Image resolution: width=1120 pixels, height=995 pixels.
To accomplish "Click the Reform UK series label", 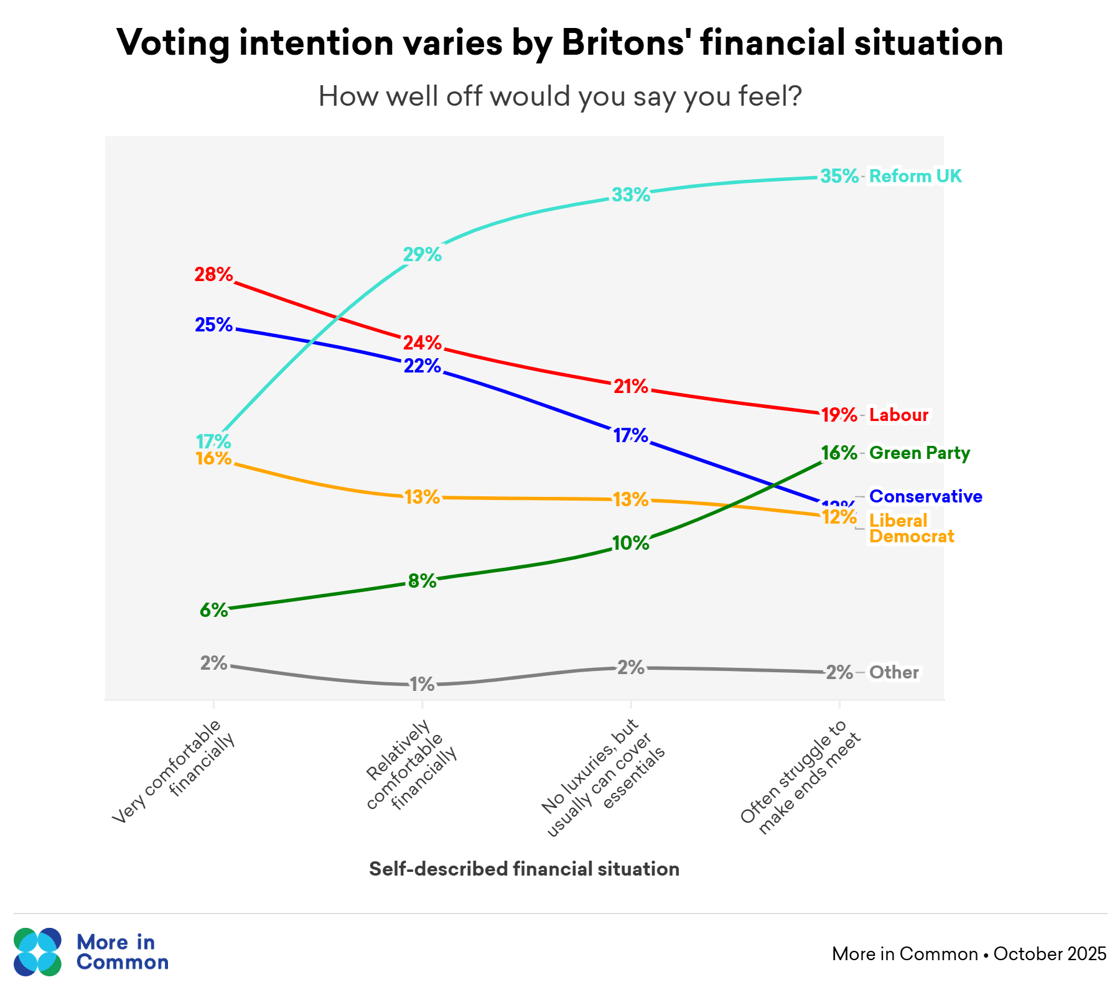I will (x=915, y=177).
